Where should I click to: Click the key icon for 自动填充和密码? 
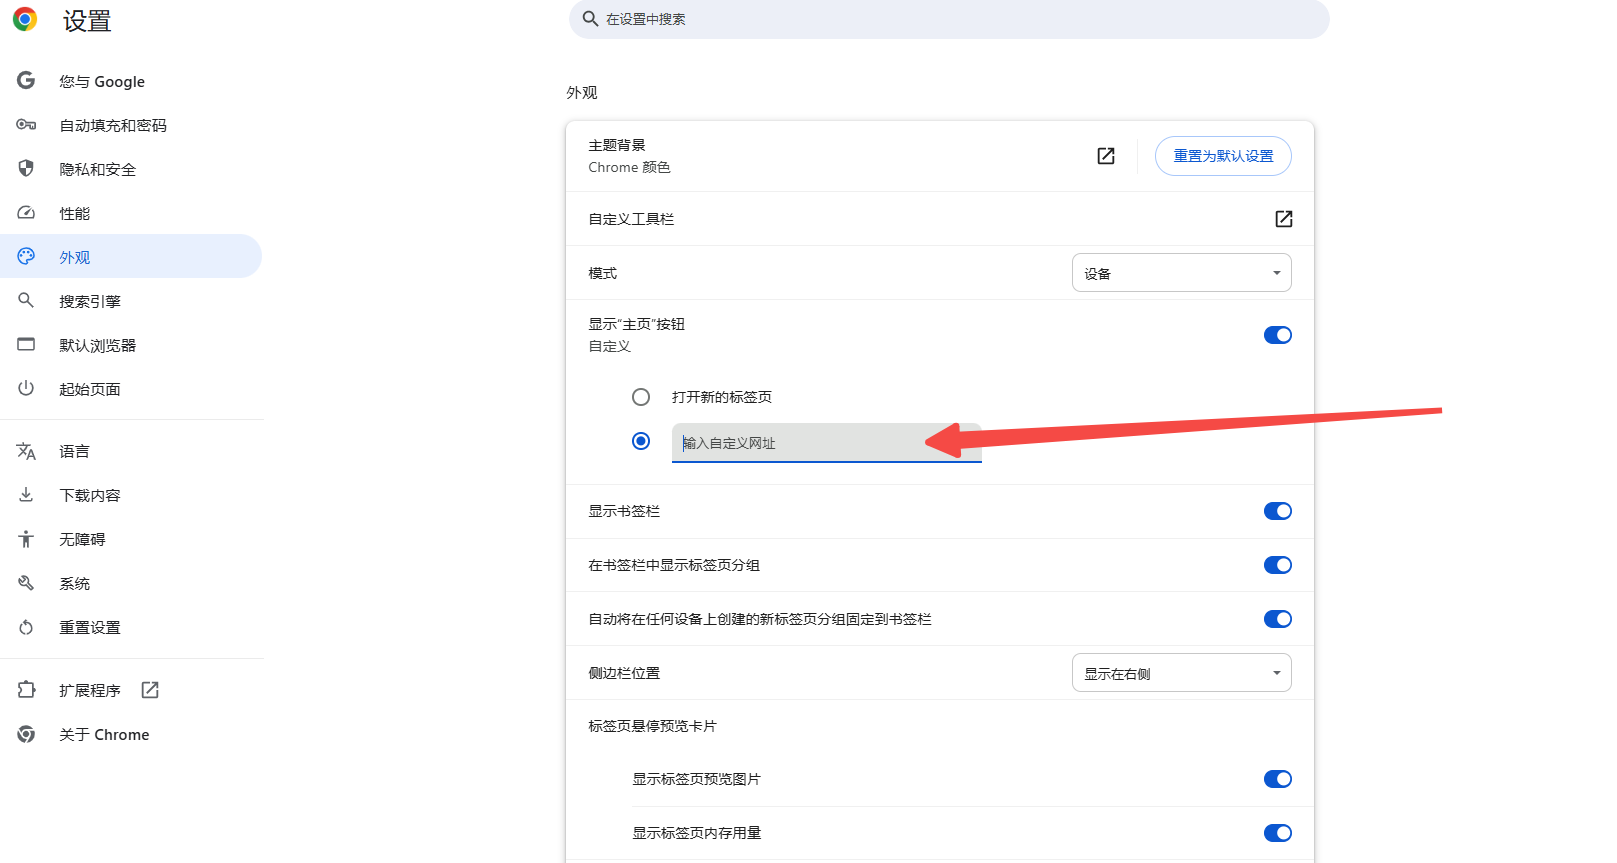point(26,125)
